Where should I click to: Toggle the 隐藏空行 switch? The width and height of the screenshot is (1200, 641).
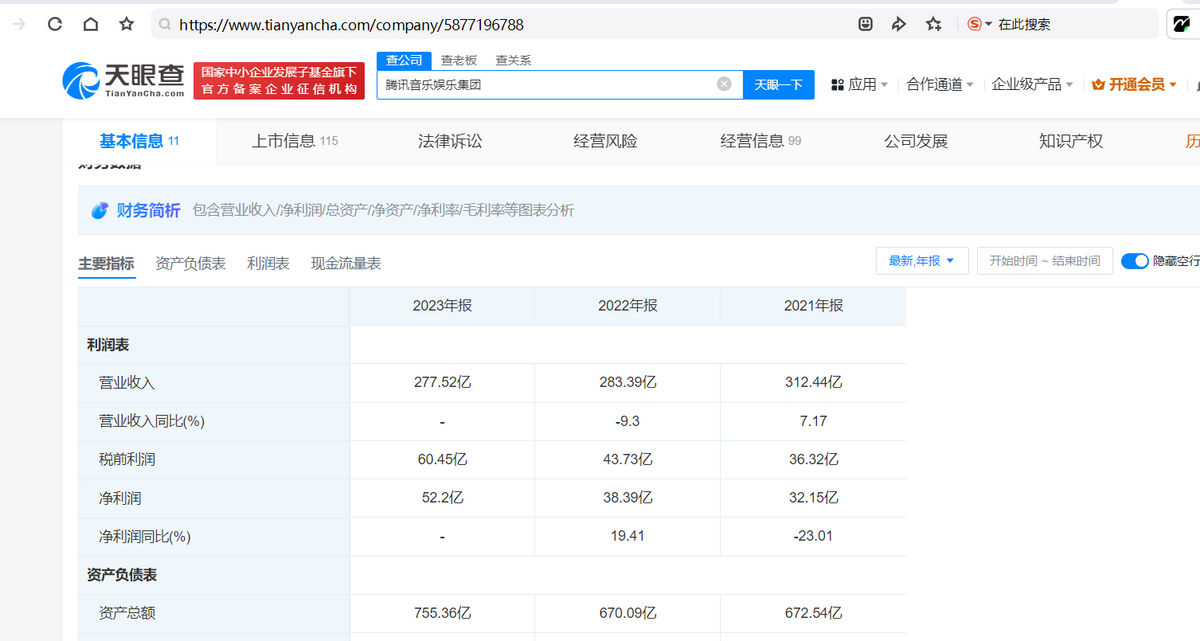1134,261
